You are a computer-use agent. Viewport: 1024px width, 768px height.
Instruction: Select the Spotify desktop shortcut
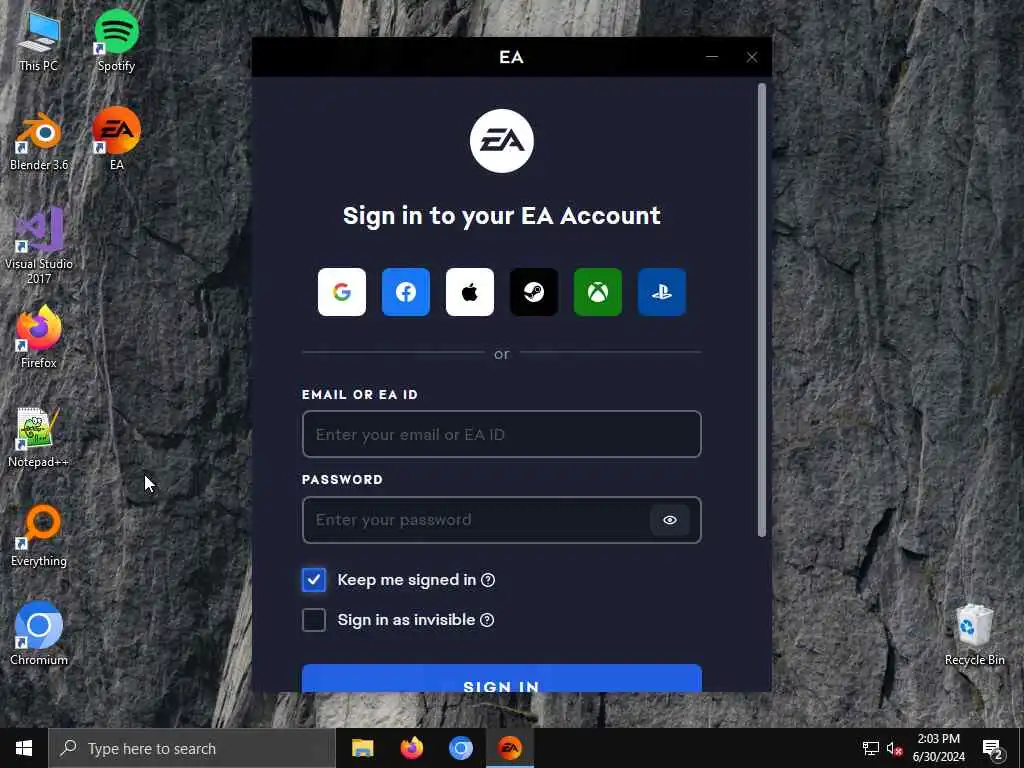[x=116, y=40]
